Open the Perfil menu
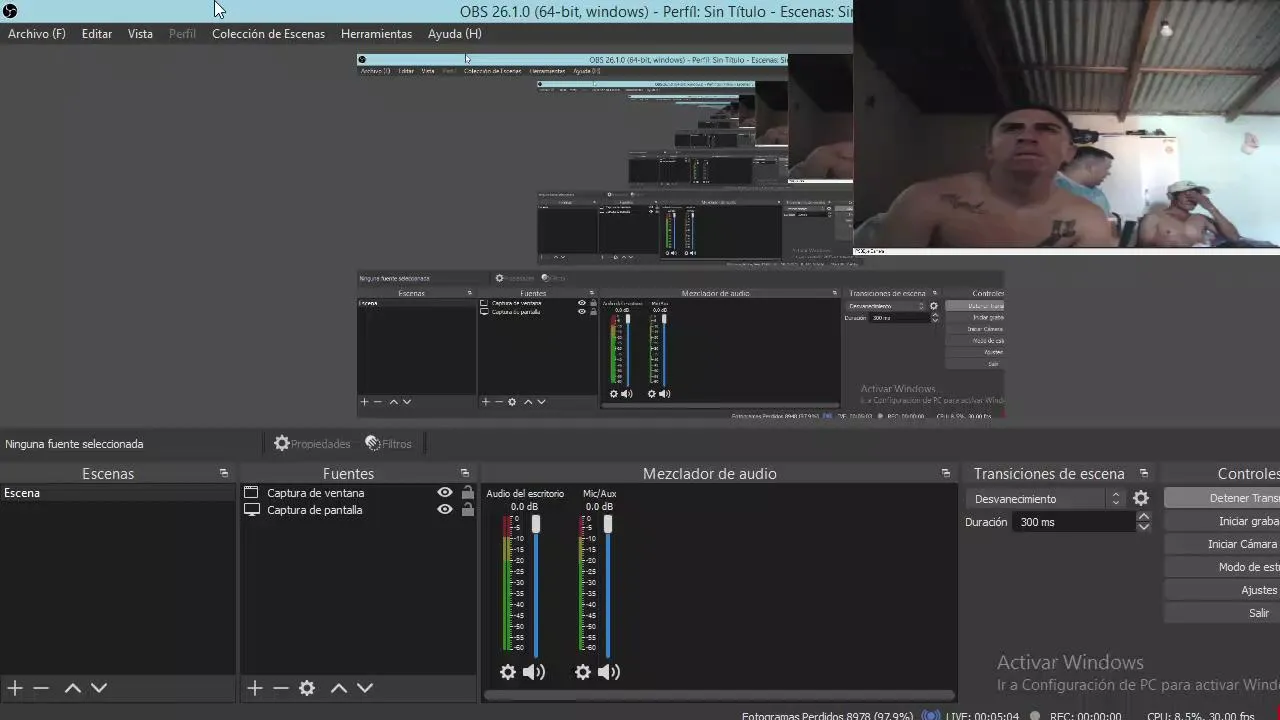The image size is (1280, 720). click(182, 34)
